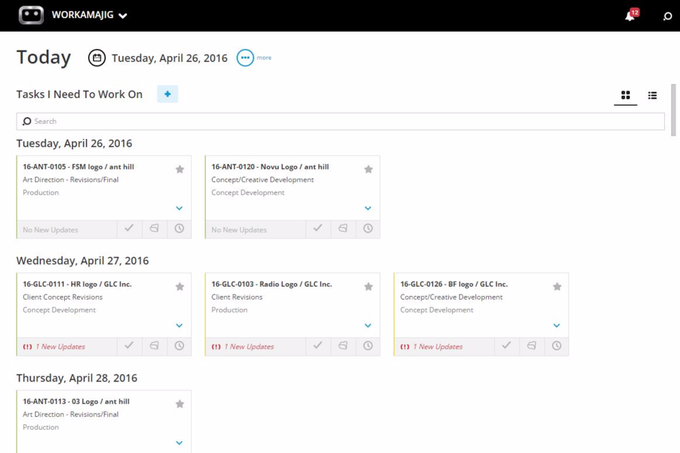Log time with clock on FSM logo card
680x453 pixels.
coord(179,228)
